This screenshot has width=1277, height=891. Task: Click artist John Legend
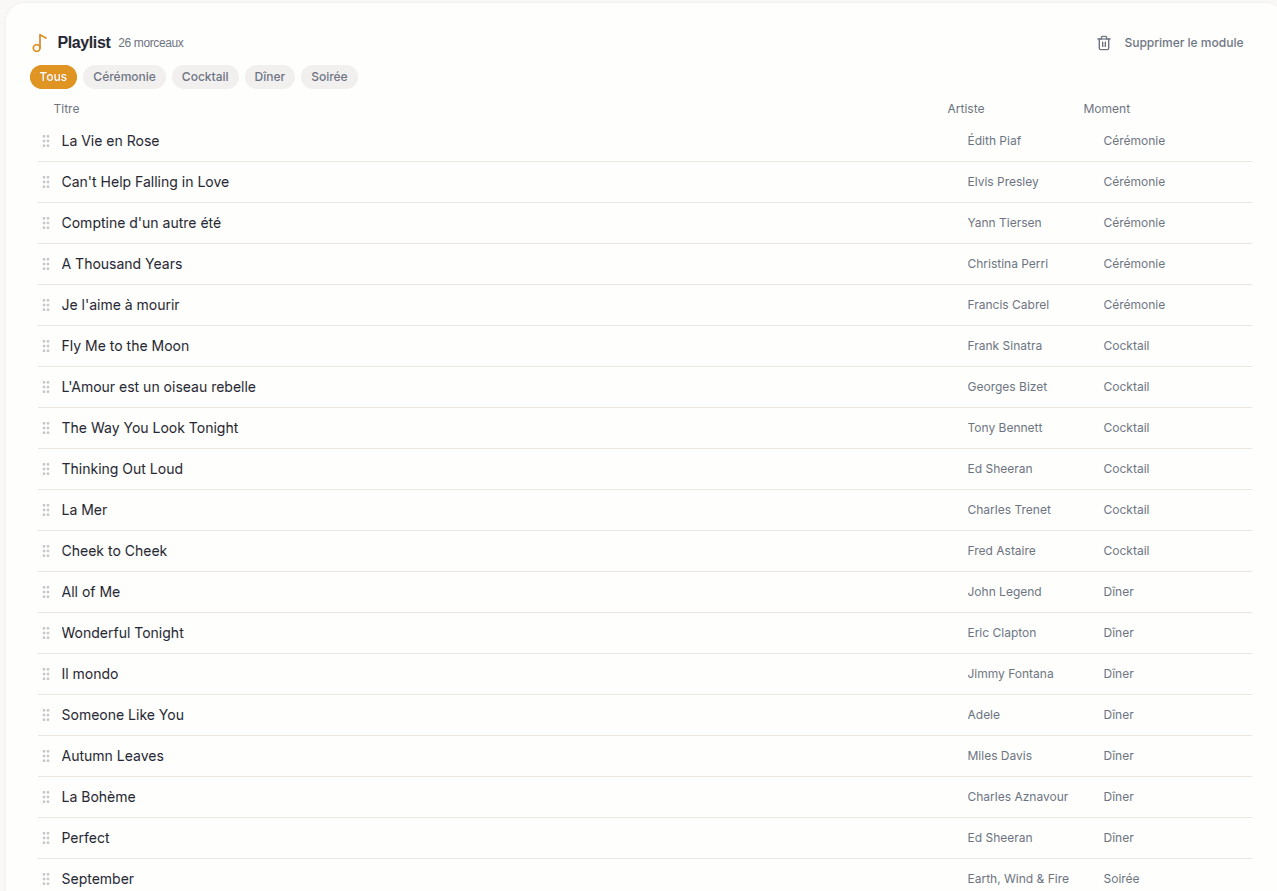click(x=1005, y=592)
